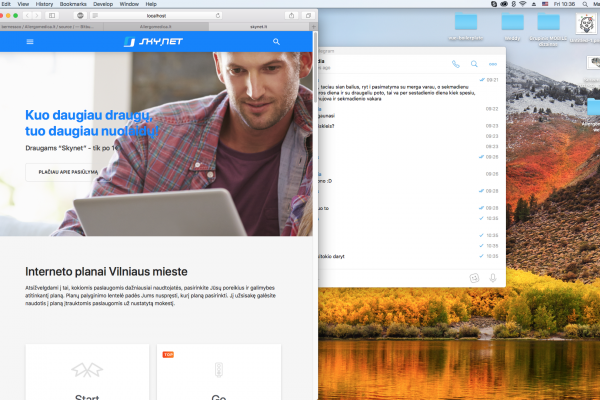The image size is (600, 400).
Task: Click the Skynet site search icon
Action: pos(276,42)
